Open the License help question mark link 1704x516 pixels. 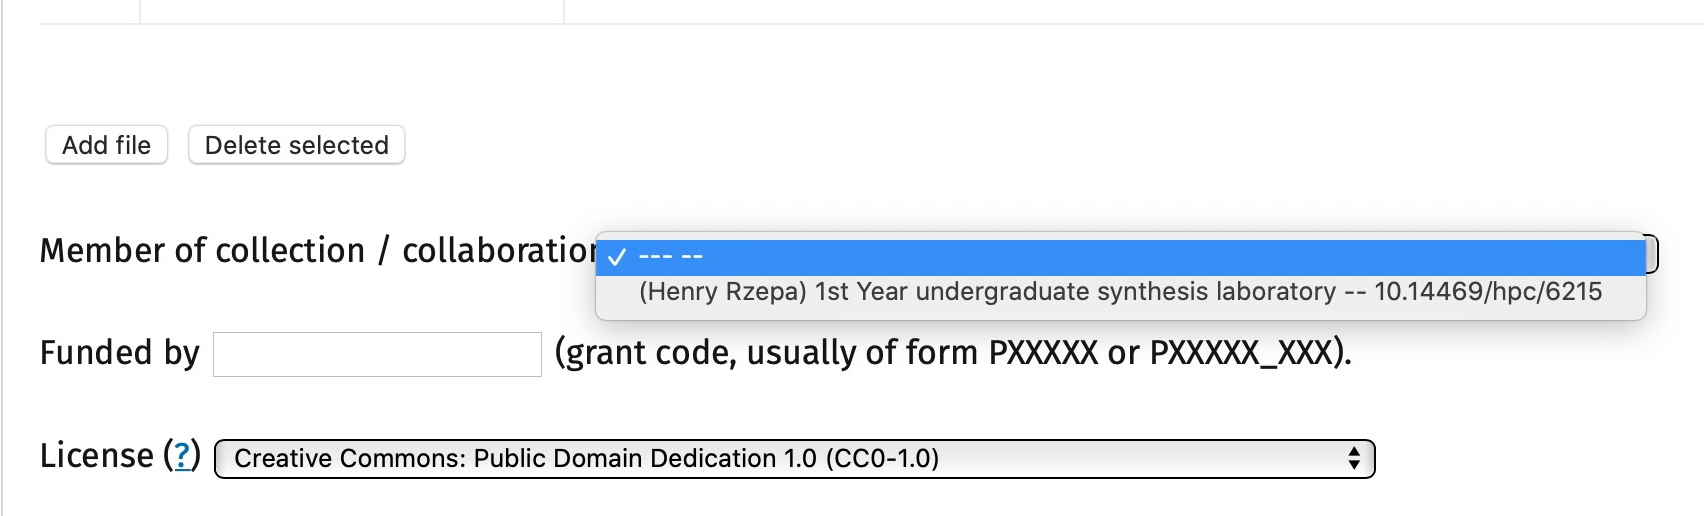click(x=182, y=456)
